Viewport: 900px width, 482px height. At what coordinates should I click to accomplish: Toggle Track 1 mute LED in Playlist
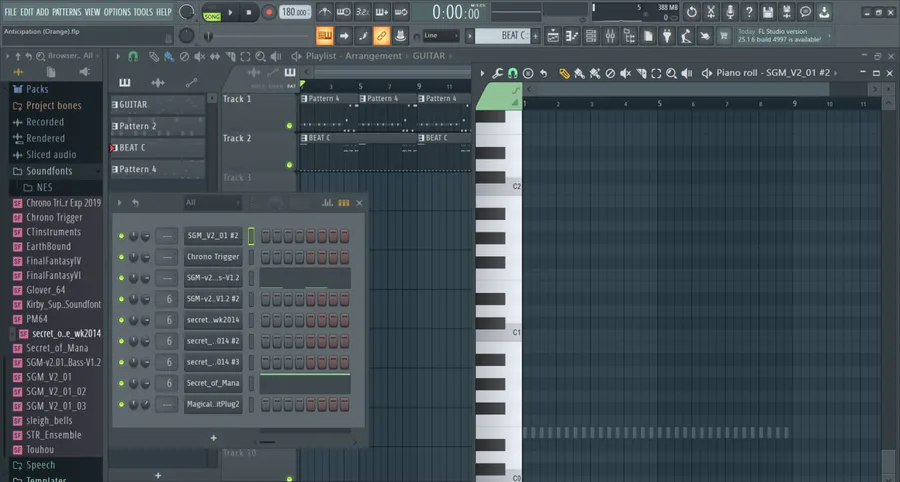[x=289, y=126]
